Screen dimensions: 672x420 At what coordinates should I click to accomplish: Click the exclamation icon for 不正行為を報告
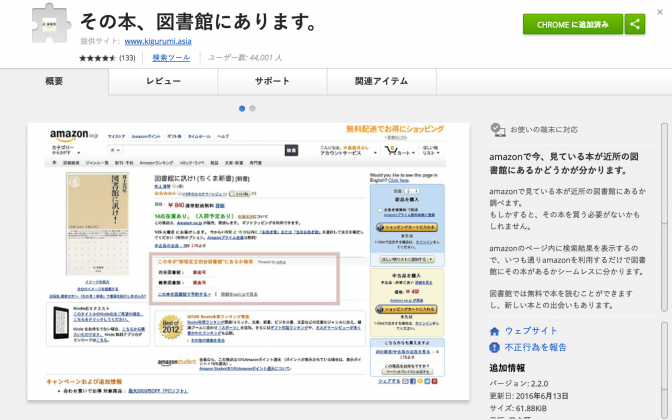pos(495,348)
